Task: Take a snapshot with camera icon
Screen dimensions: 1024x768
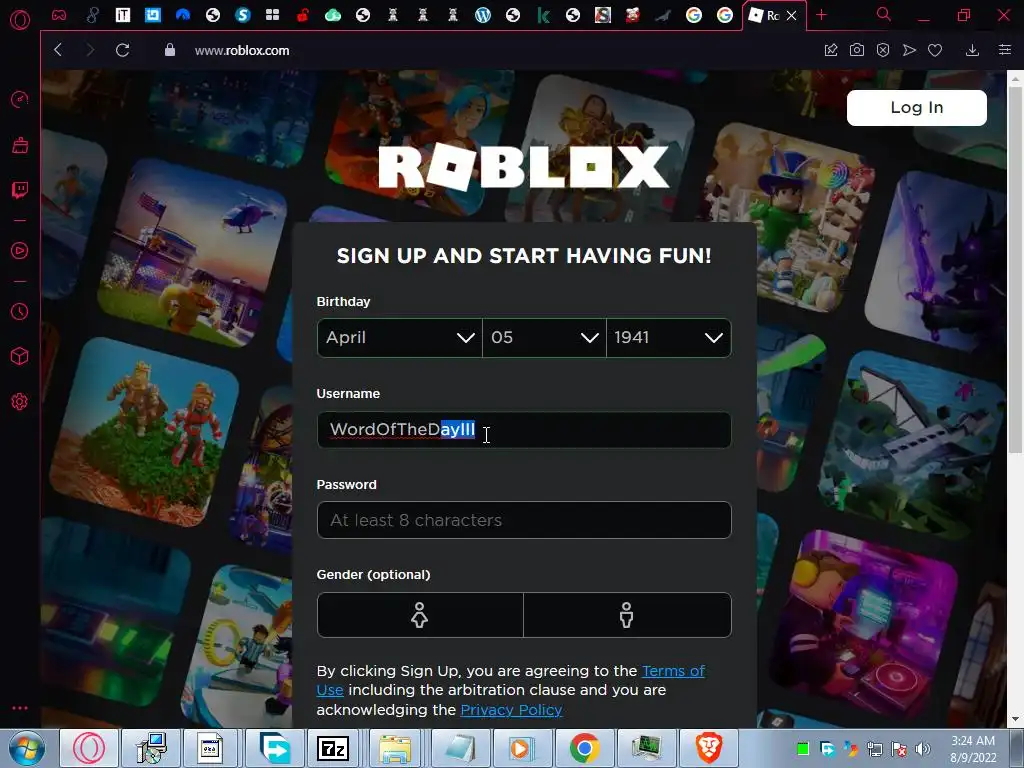Action: (x=857, y=50)
